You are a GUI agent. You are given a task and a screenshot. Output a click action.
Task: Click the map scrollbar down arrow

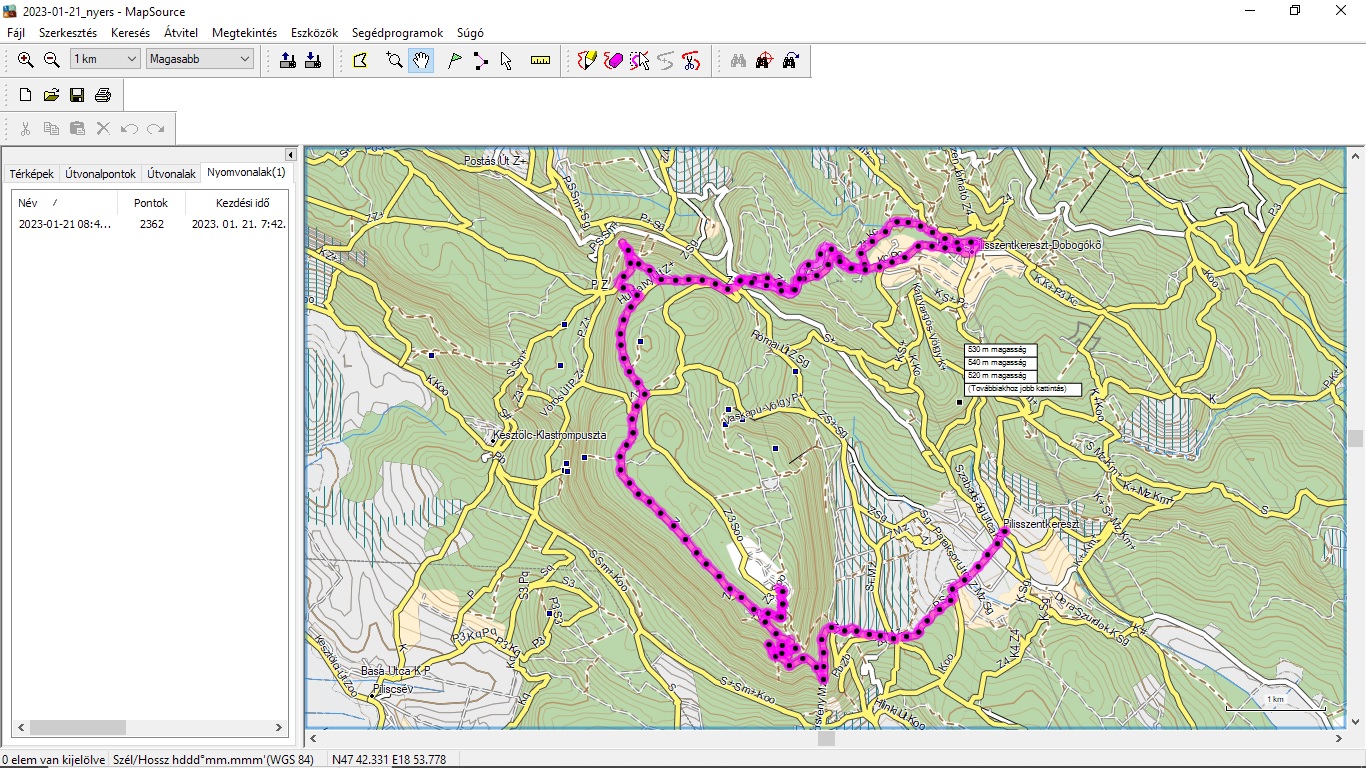pos(1355,720)
